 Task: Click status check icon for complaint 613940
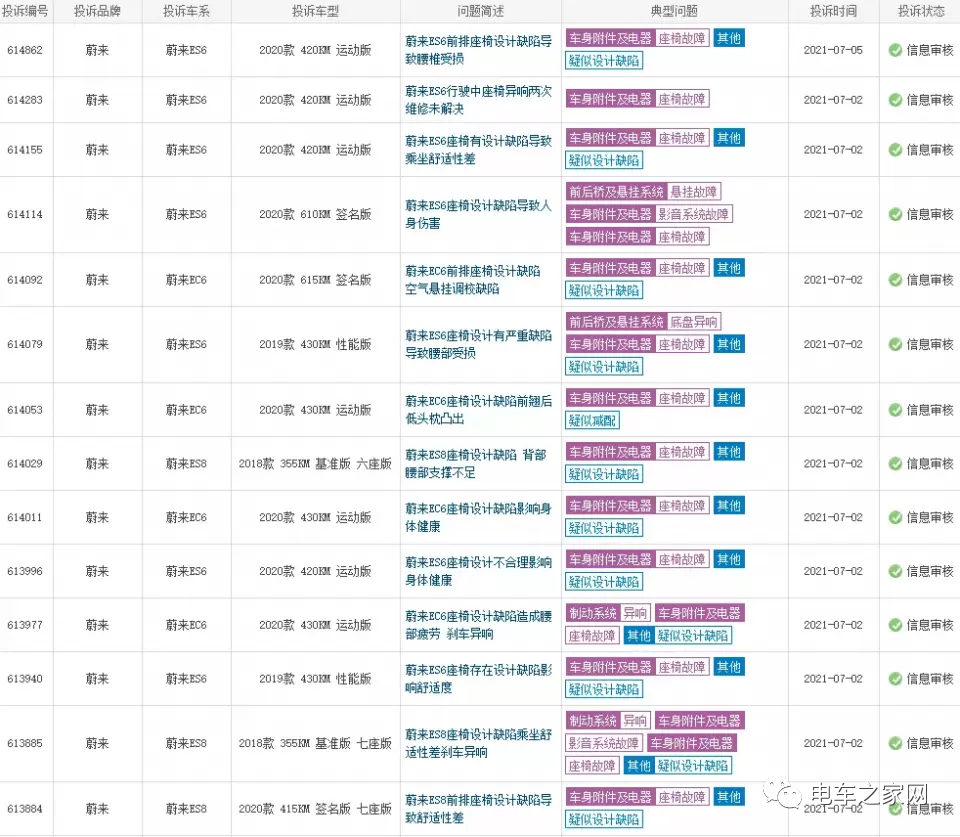click(x=895, y=679)
